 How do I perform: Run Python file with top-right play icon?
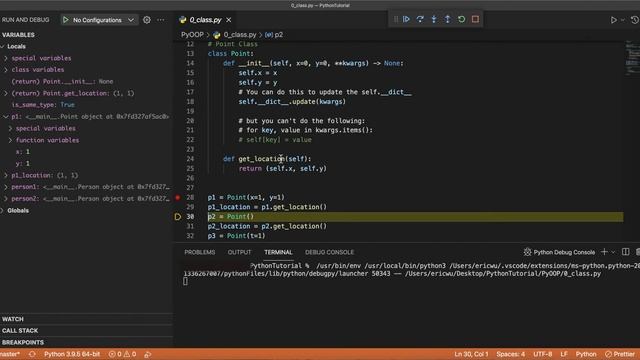pyautogui.click(x=613, y=20)
